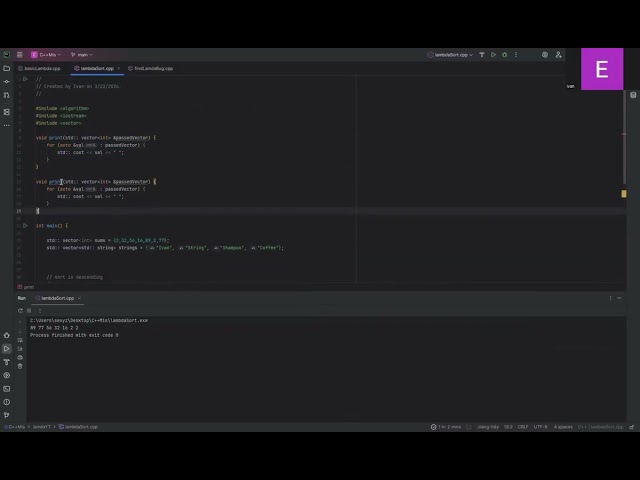The height and width of the screenshot is (480, 640).
Task: Click the run gutter icon on line 1
Action: [25, 79]
